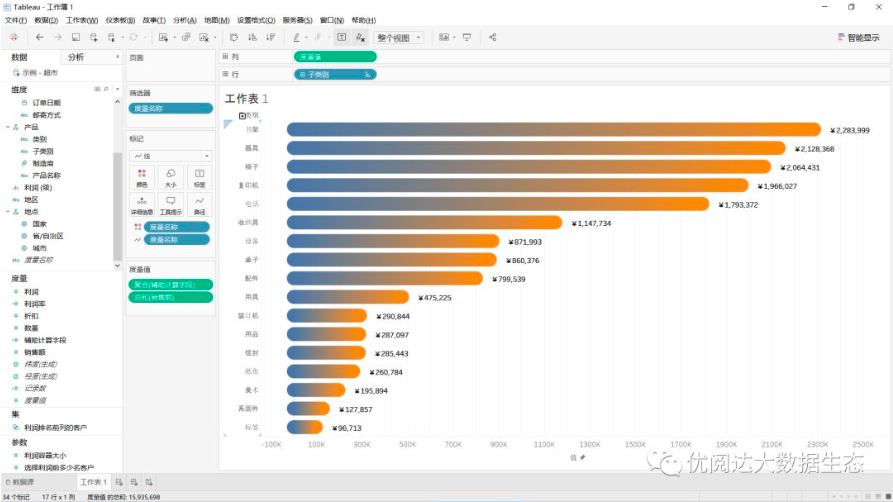893x502 pixels.
Task: Click the 子类别 pill on rows shelf
Action: click(335, 74)
